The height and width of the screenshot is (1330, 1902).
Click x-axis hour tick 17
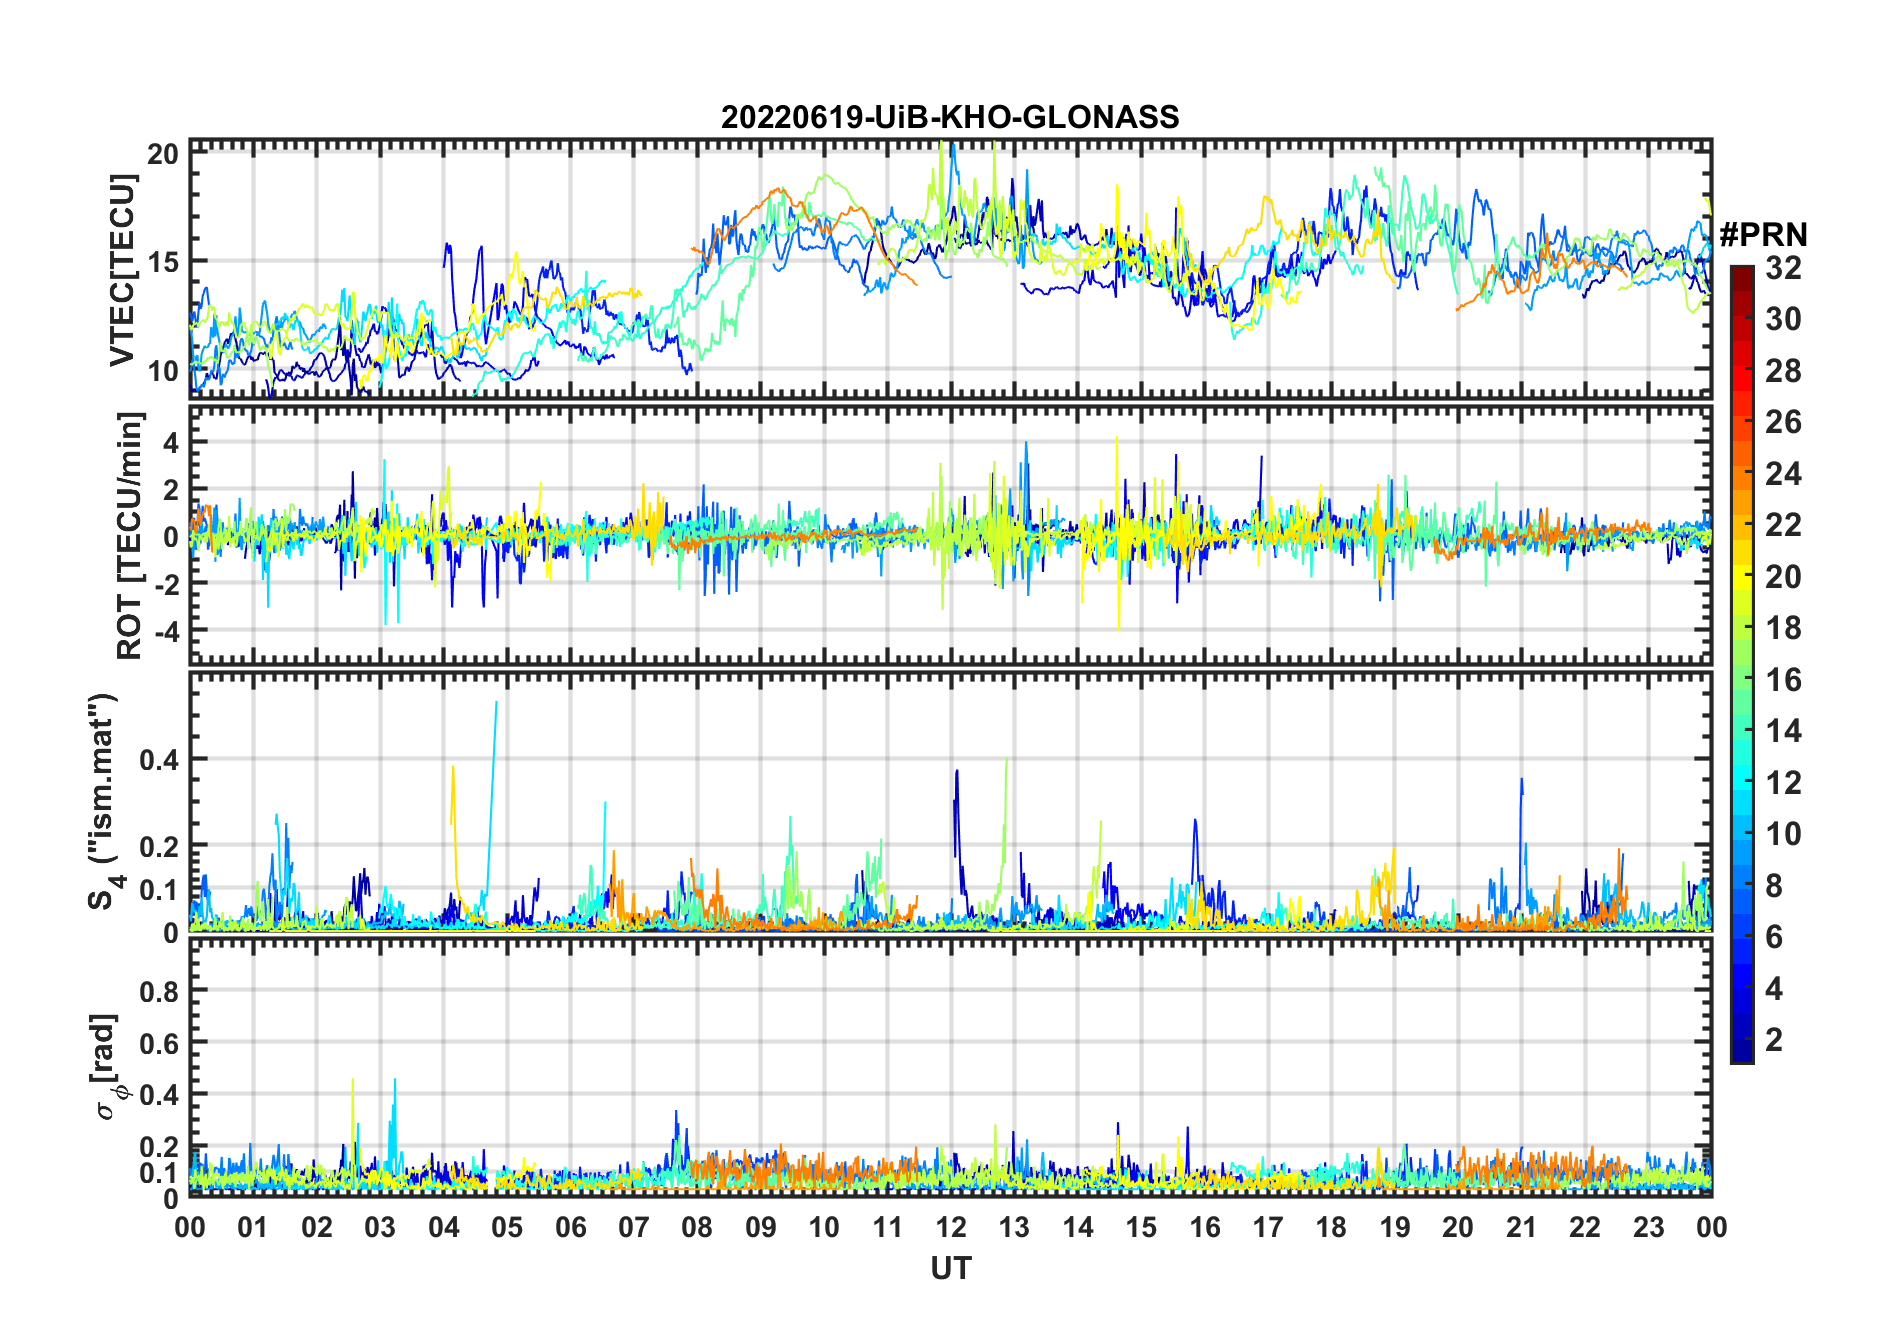coord(1268,1227)
